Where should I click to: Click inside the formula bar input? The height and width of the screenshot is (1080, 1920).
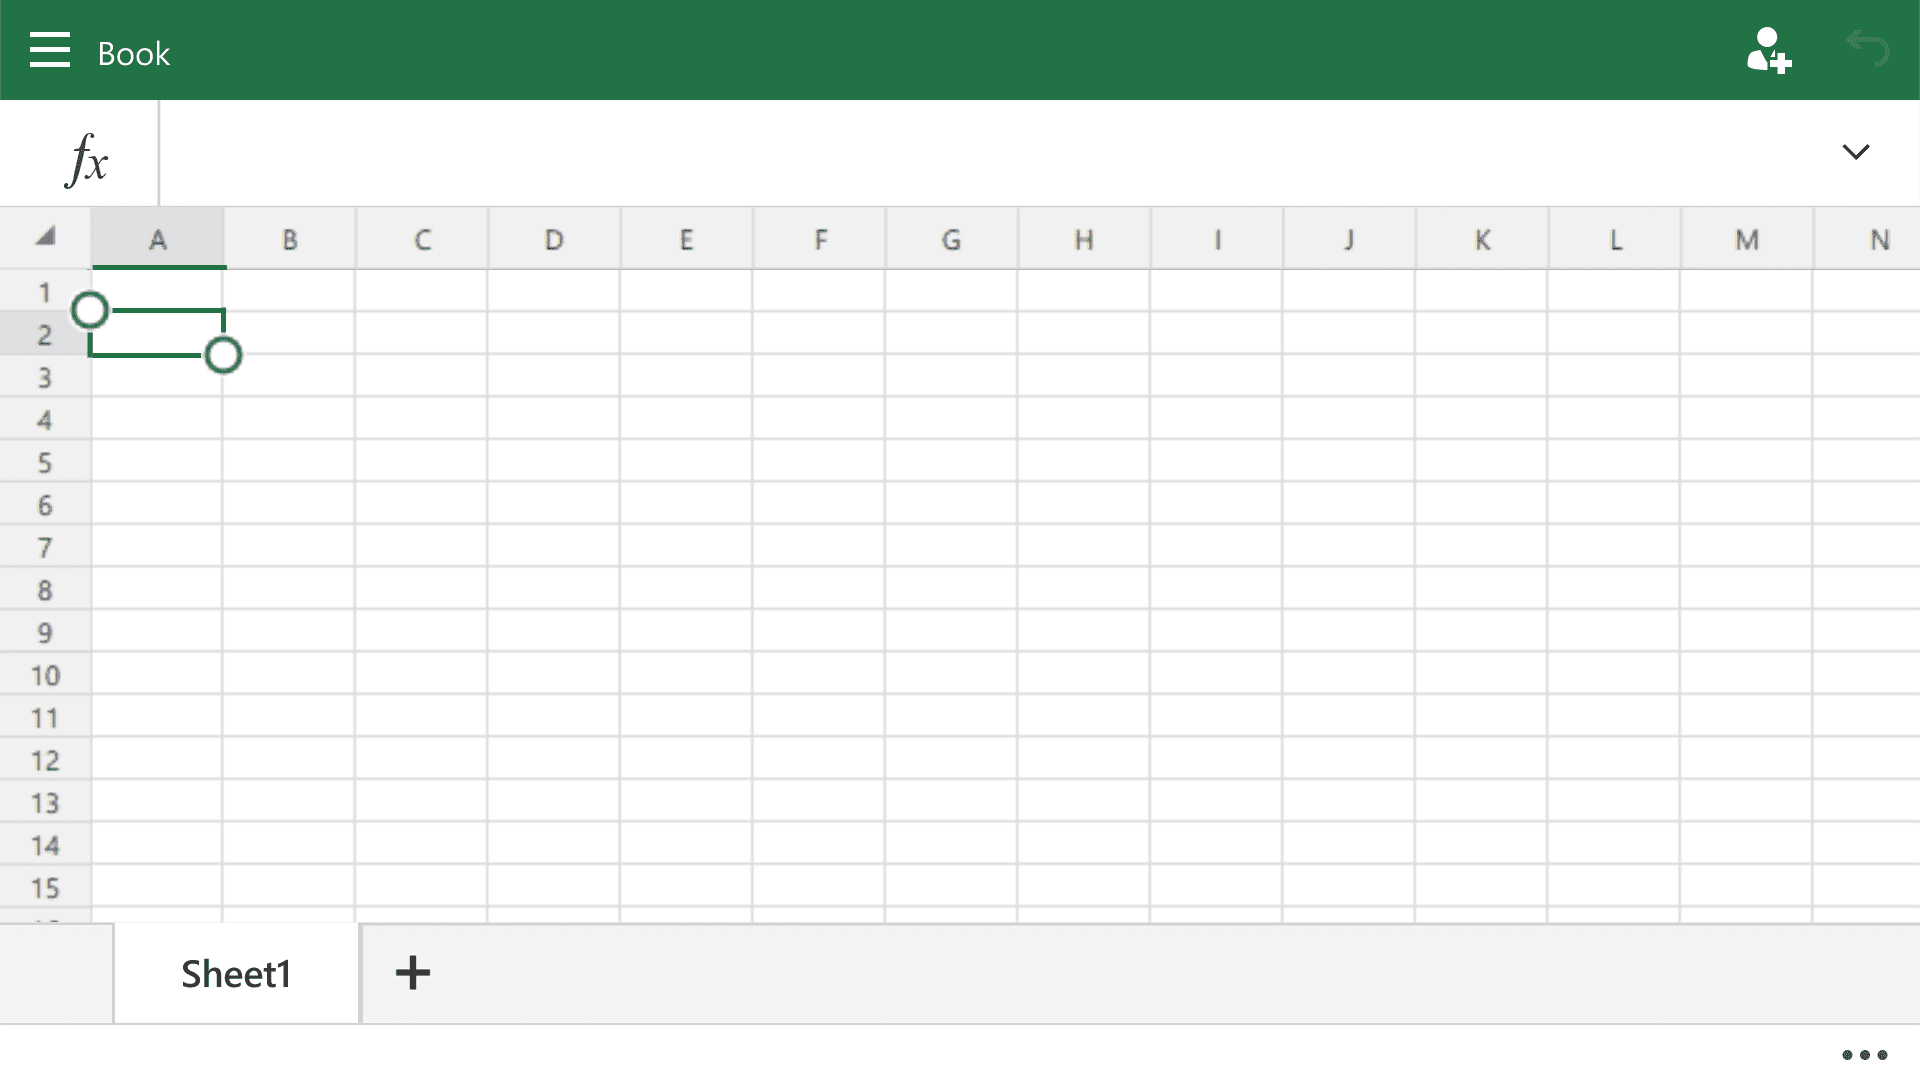pyautogui.click(x=990, y=153)
